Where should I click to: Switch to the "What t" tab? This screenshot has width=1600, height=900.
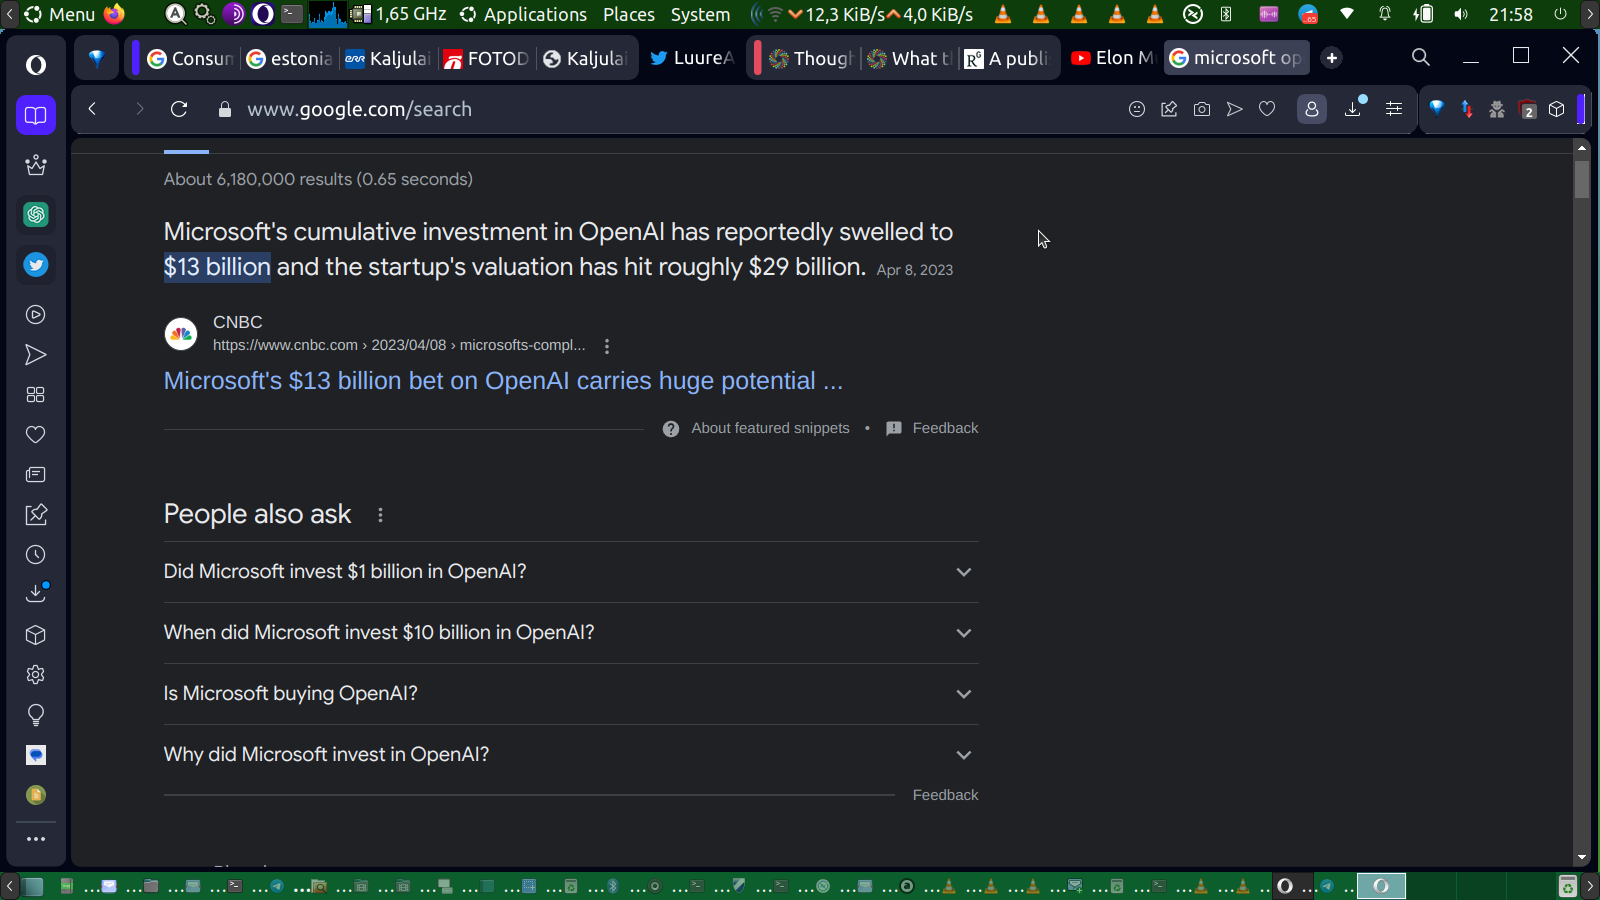[x=909, y=58]
